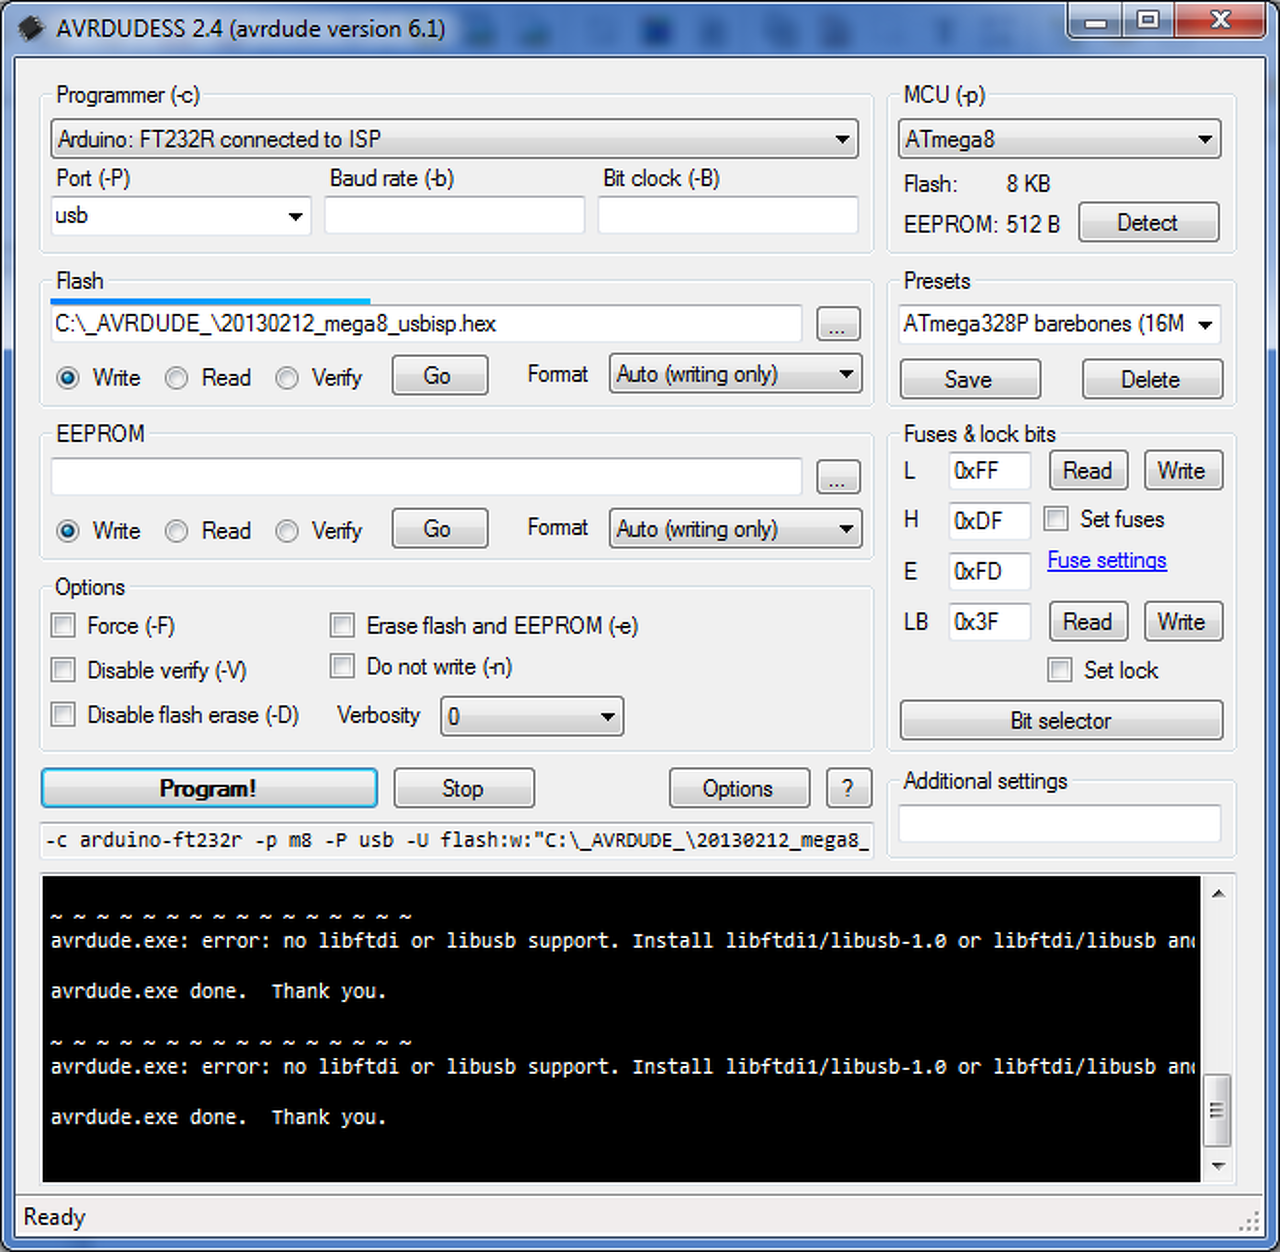Screen dimensions: 1280x1252
Task: Toggle the Set fuses checkbox
Action: coord(1055,519)
